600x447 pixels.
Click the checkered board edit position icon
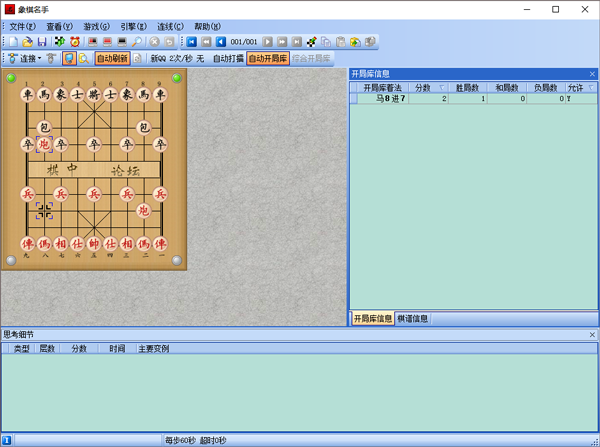point(311,42)
